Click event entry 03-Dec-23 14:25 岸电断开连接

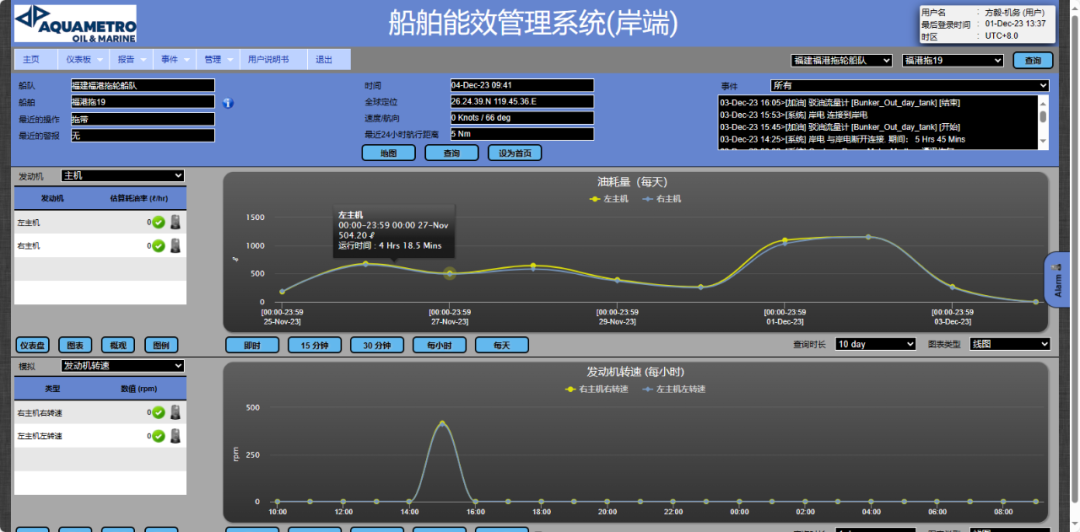coord(842,140)
